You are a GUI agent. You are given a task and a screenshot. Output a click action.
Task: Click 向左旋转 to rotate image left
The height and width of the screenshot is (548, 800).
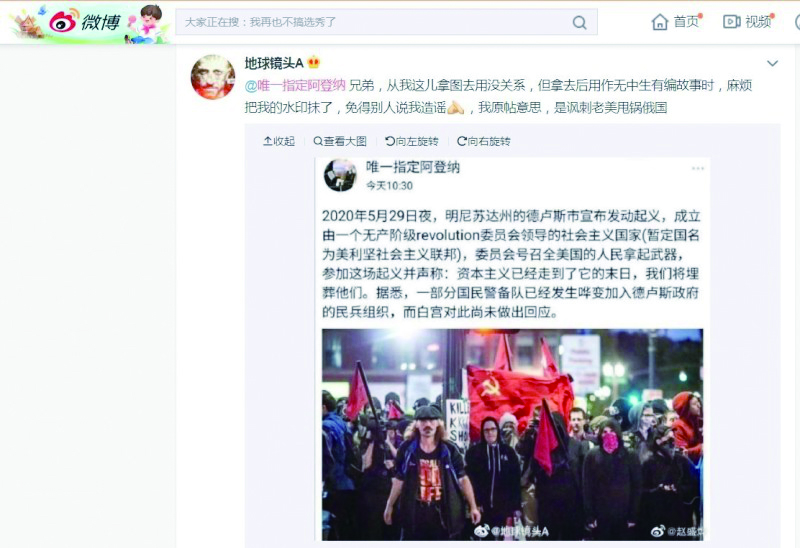point(412,141)
